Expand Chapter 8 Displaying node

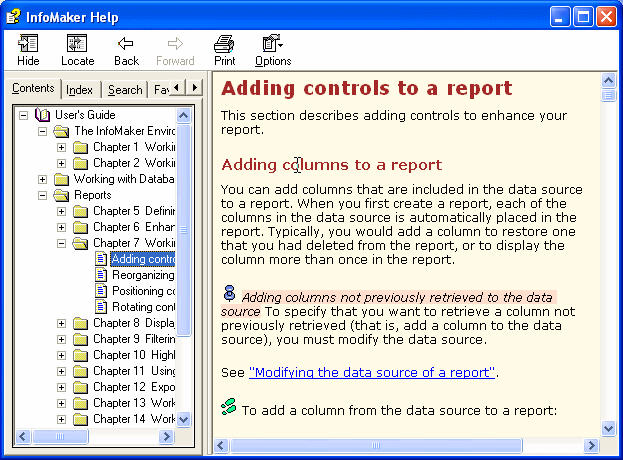61,323
